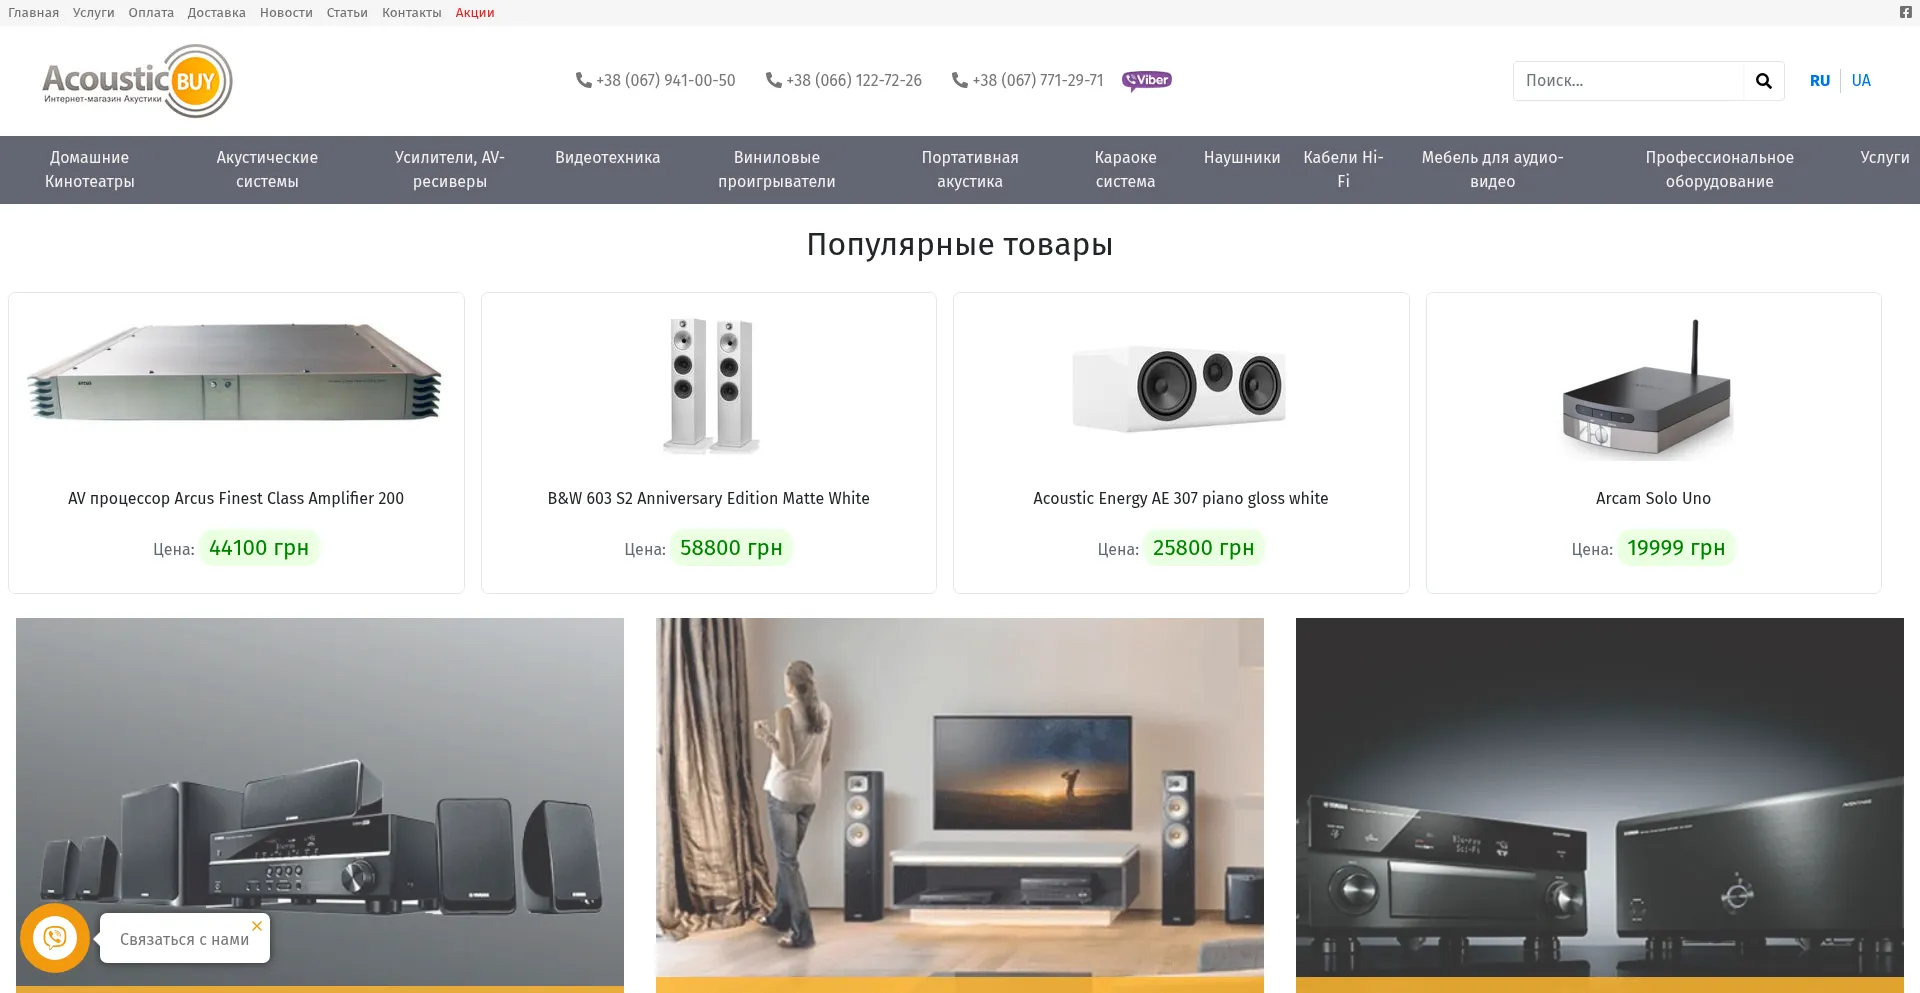1920x993 pixels.
Task: Go to the Акции page
Action: (475, 13)
